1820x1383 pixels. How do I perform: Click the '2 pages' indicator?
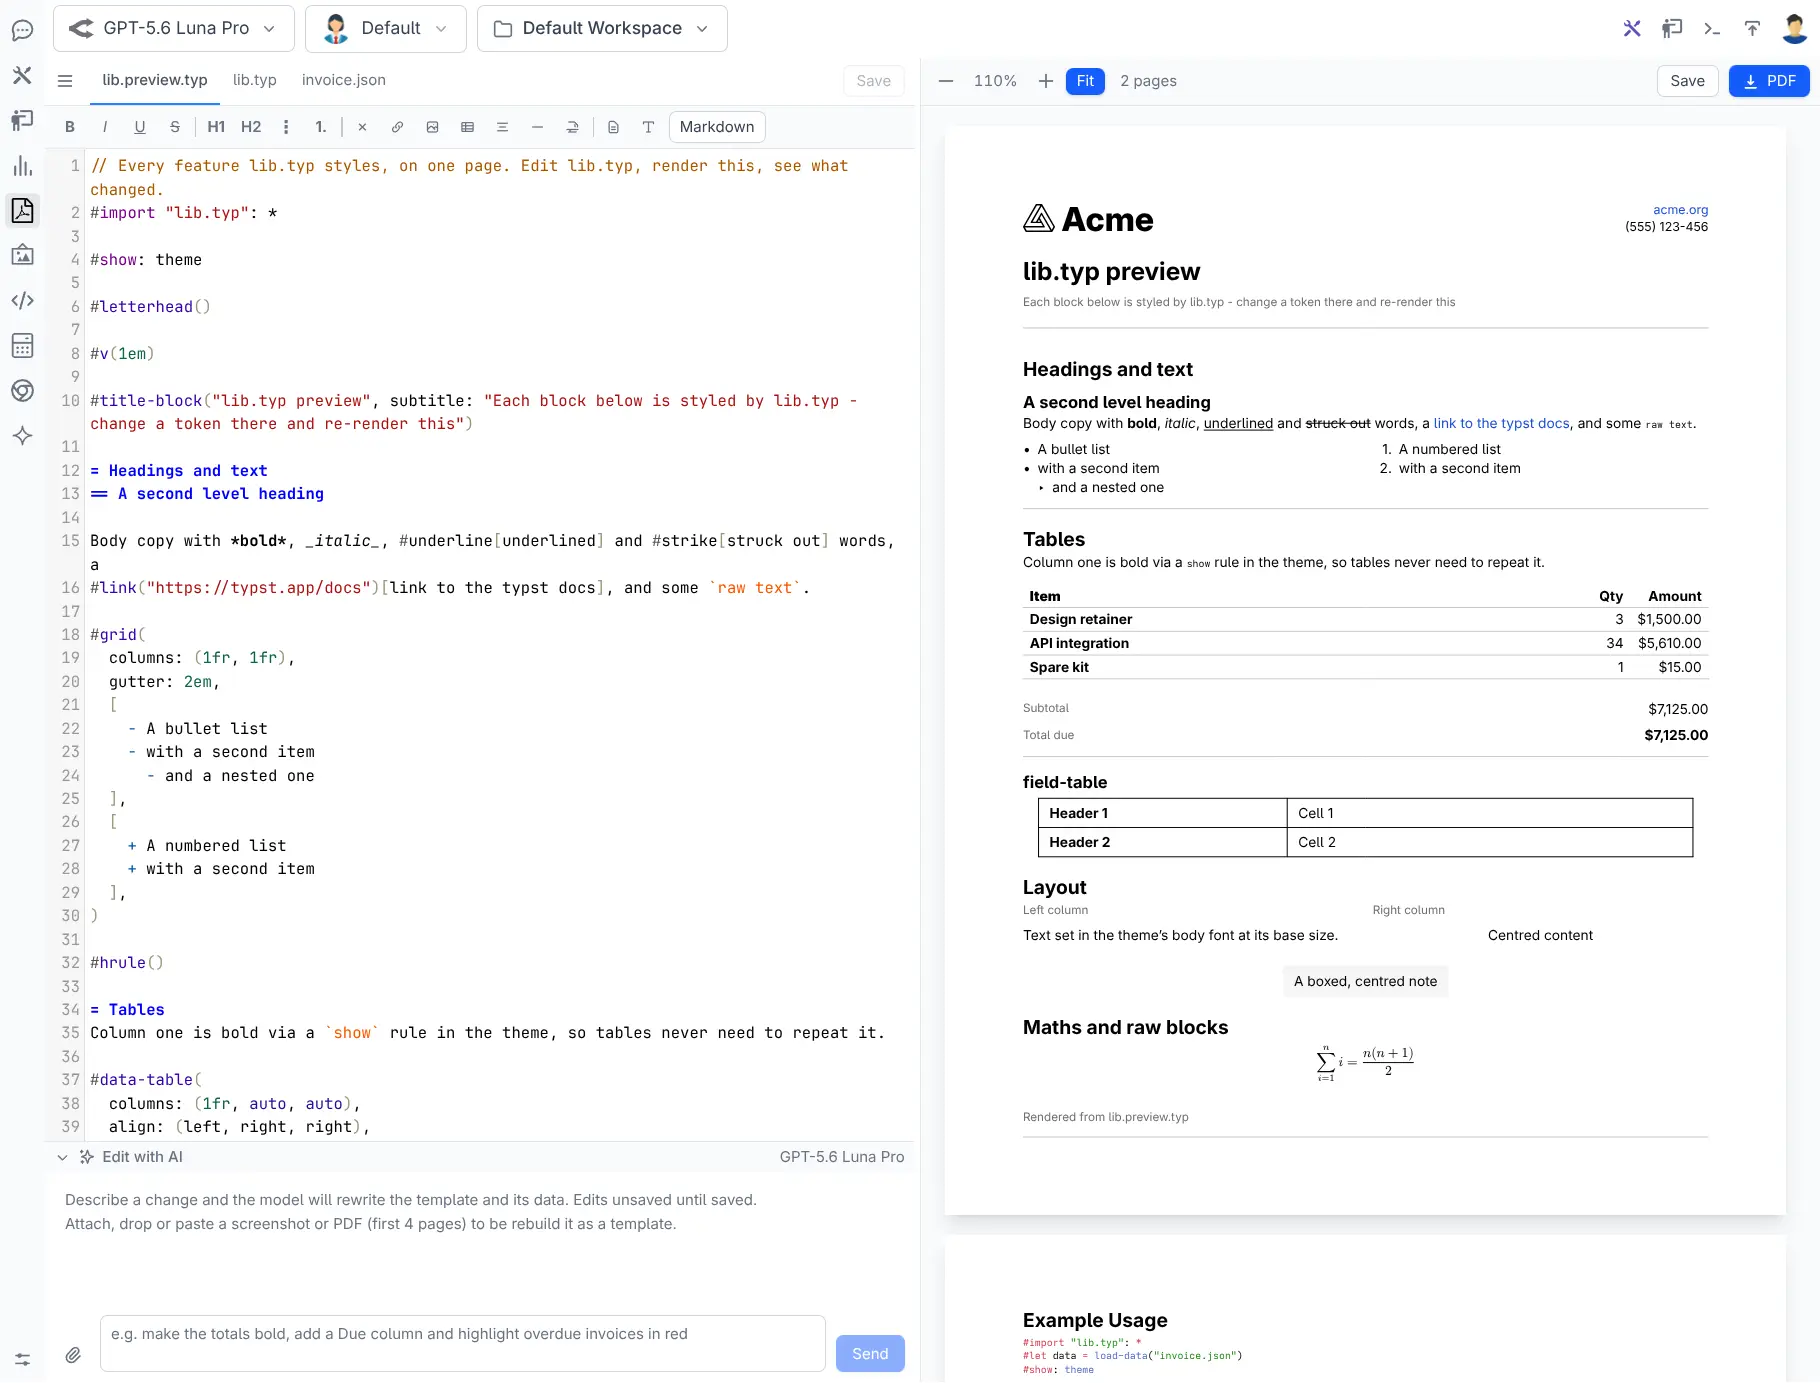(1148, 81)
